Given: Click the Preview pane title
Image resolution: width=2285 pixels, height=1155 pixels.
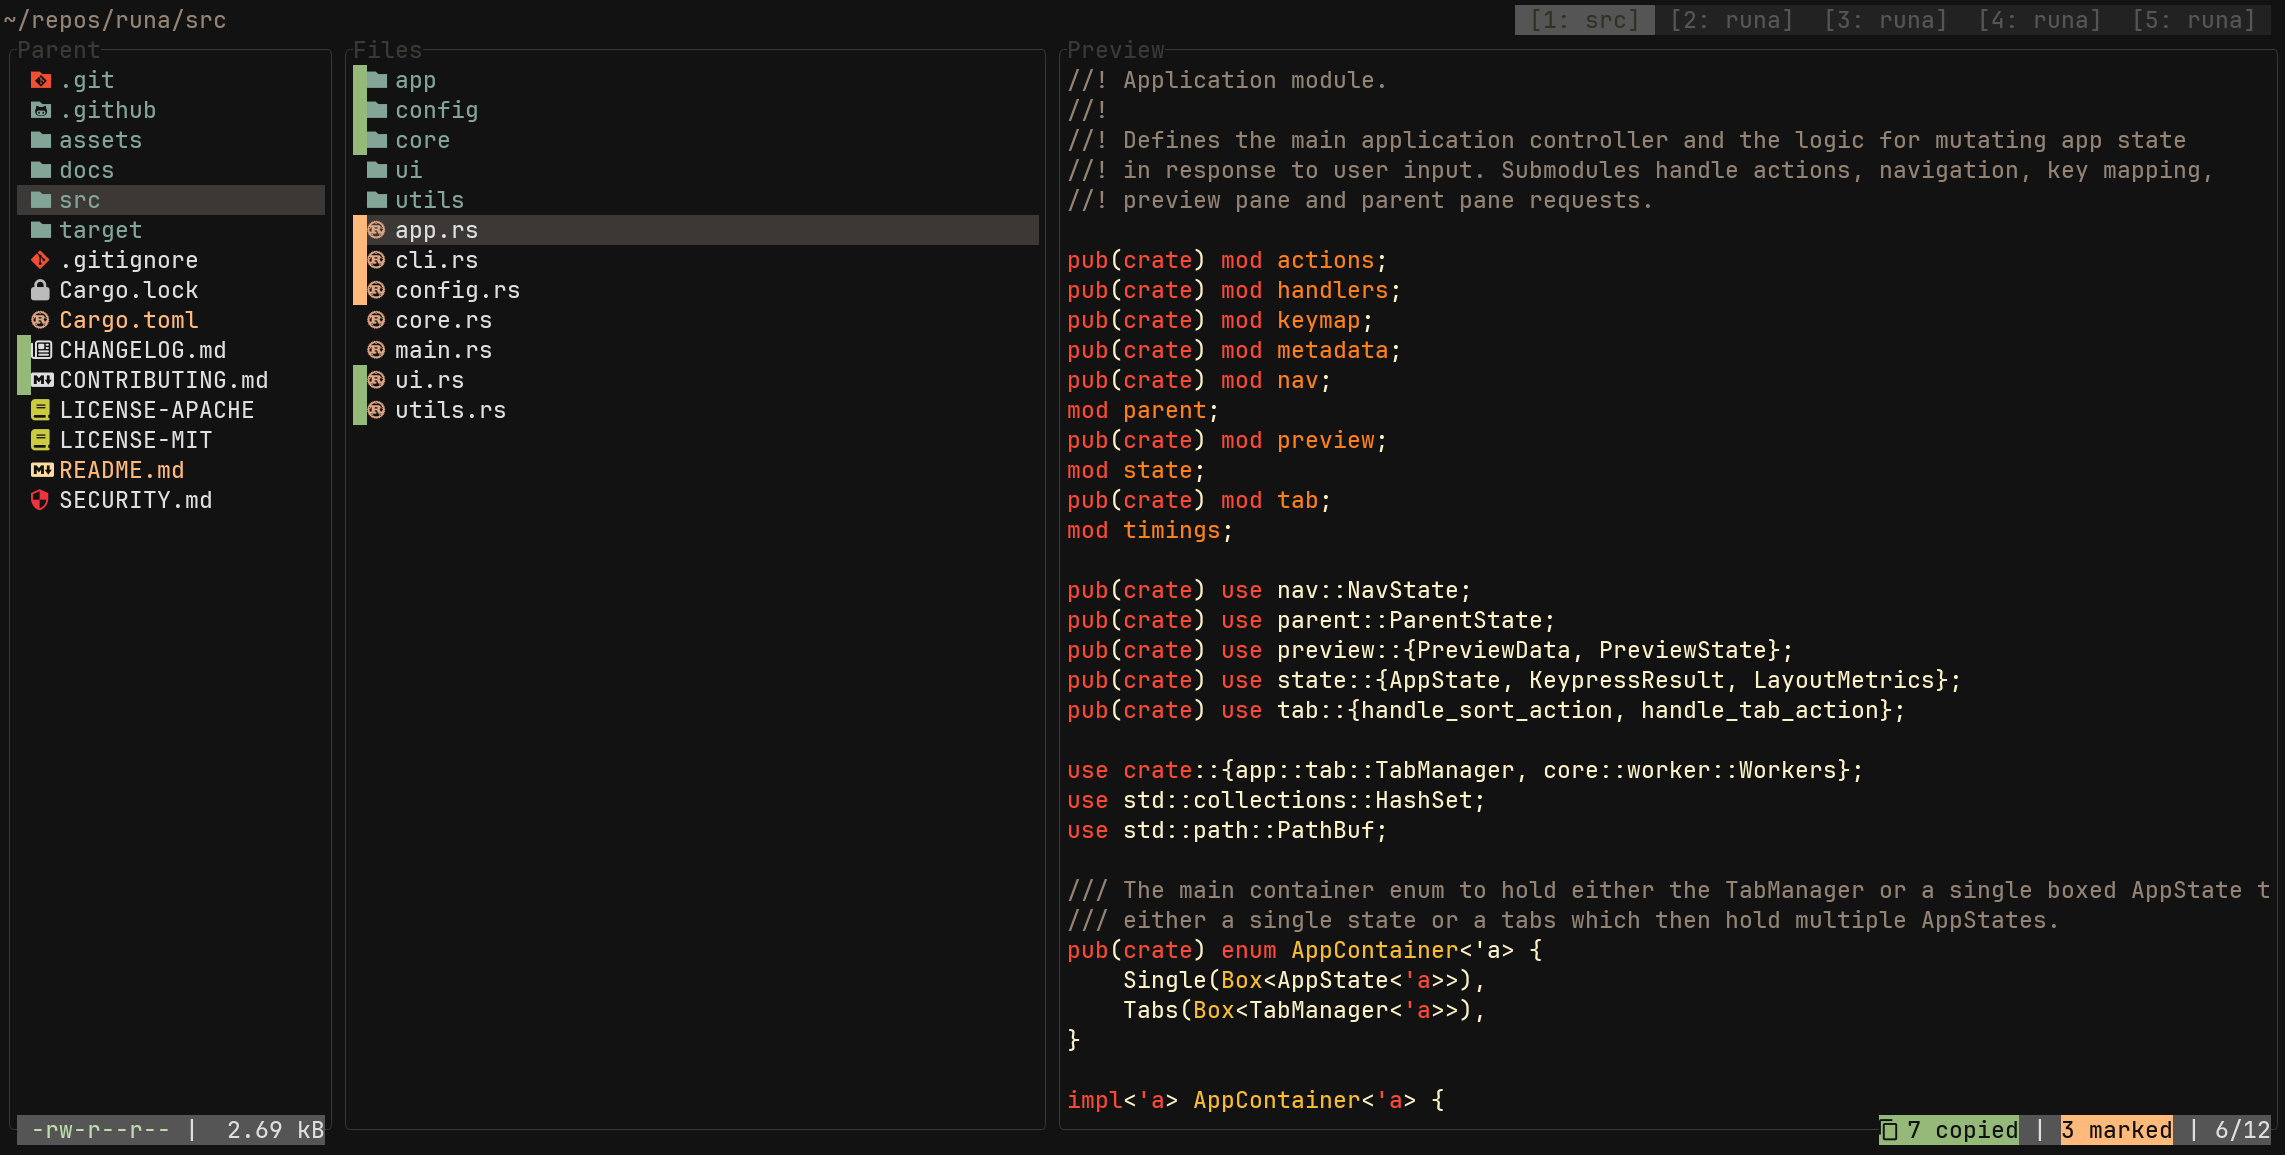Looking at the screenshot, I should click(x=1116, y=50).
